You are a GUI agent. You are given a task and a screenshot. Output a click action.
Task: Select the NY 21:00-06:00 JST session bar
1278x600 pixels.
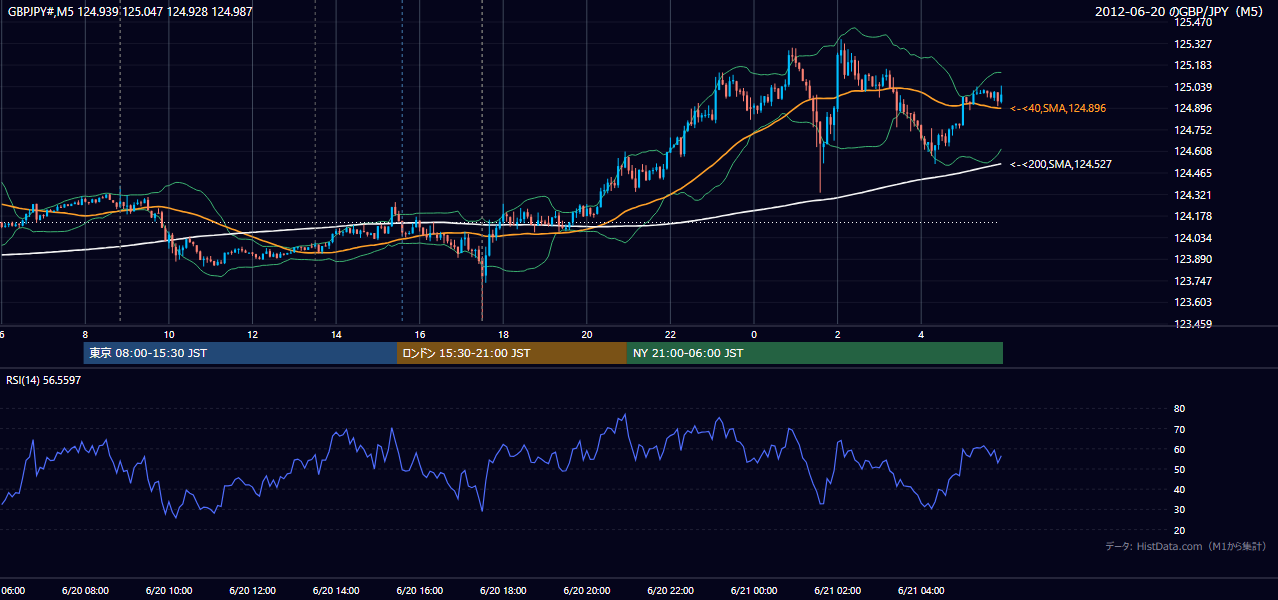point(815,353)
